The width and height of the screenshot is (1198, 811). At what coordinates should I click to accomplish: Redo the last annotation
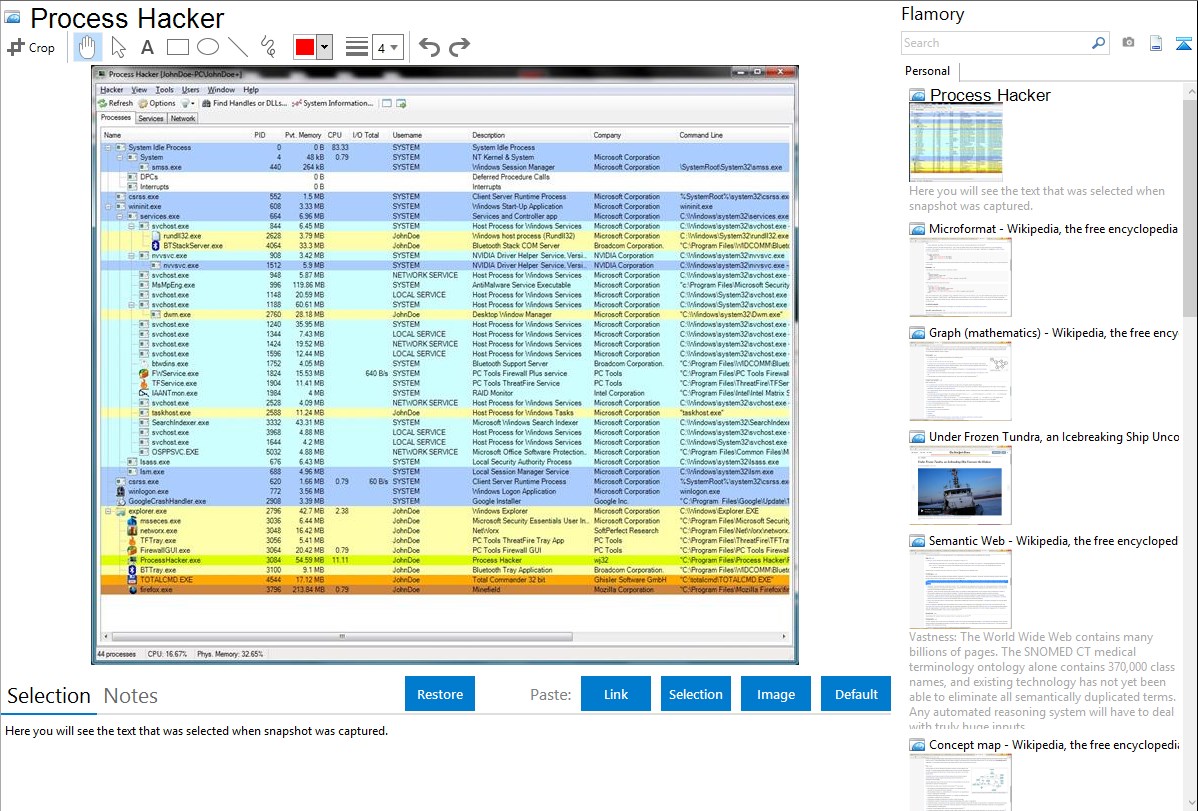[x=459, y=47]
